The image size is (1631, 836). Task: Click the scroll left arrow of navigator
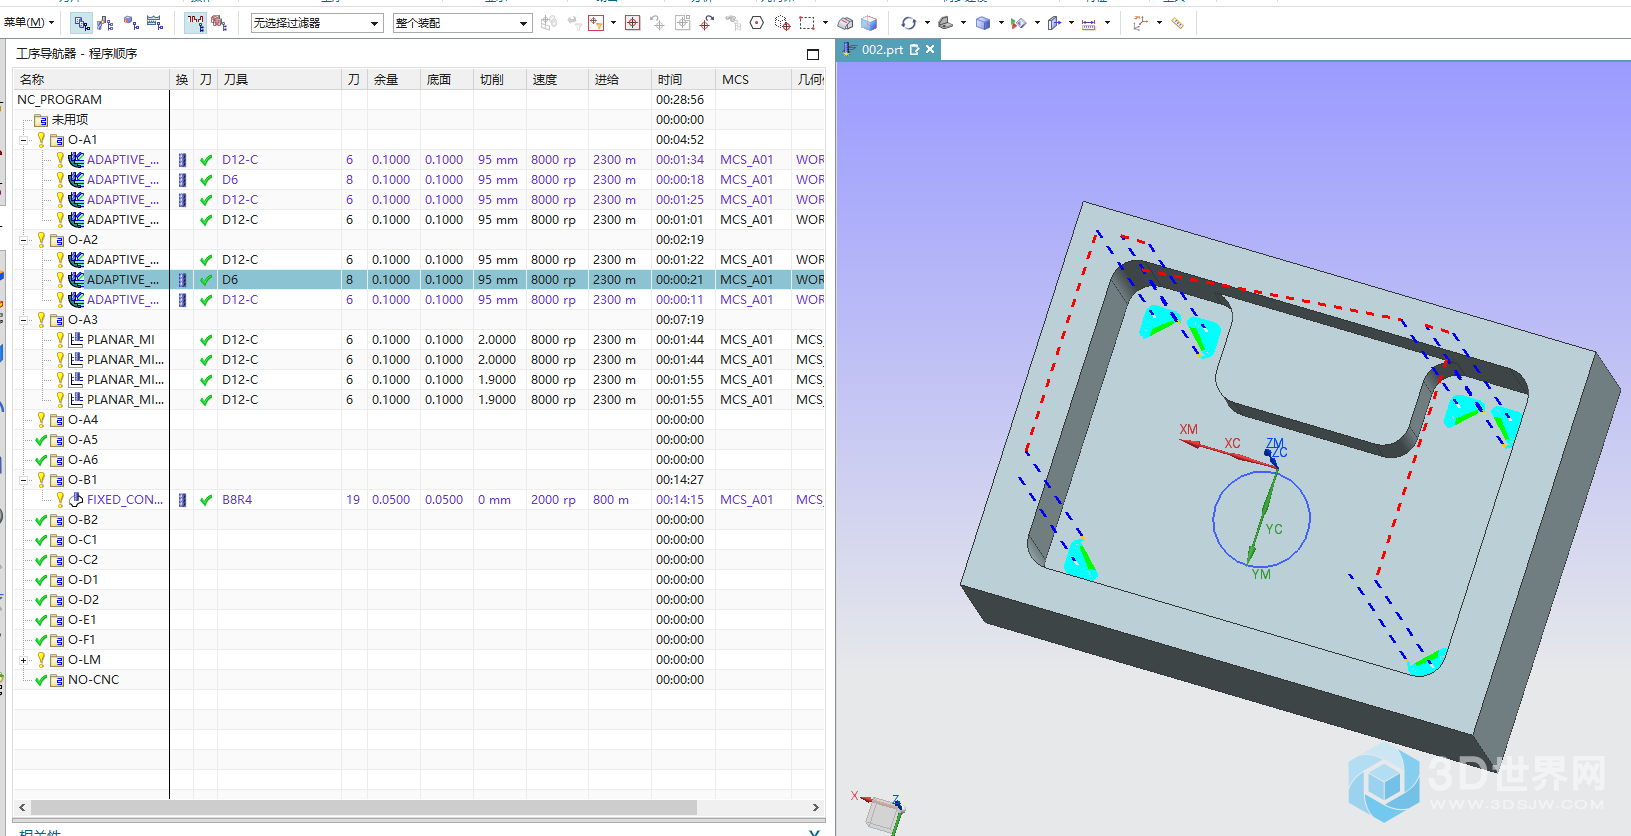pos(22,807)
